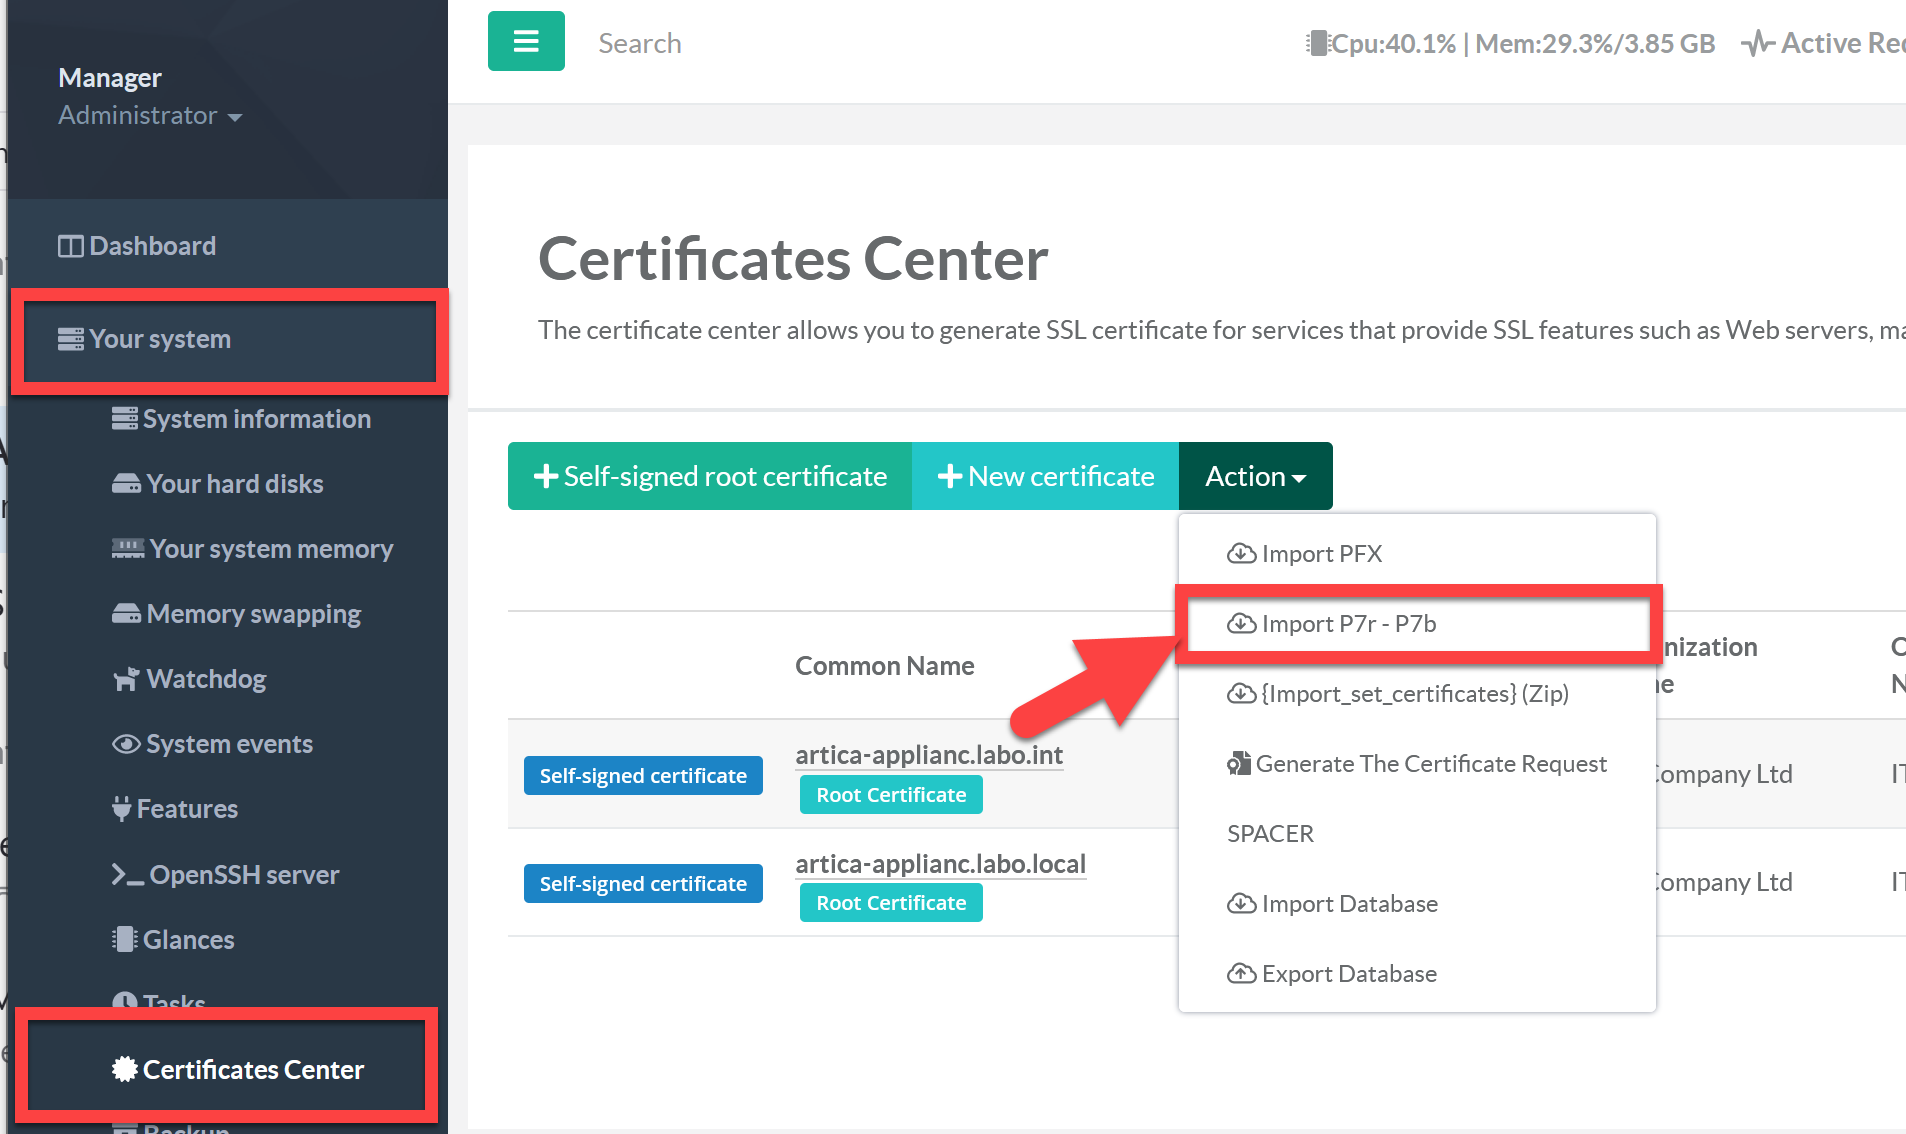Collapse the Action dropdown button
Screen dimensions: 1906x1134
tap(1255, 476)
